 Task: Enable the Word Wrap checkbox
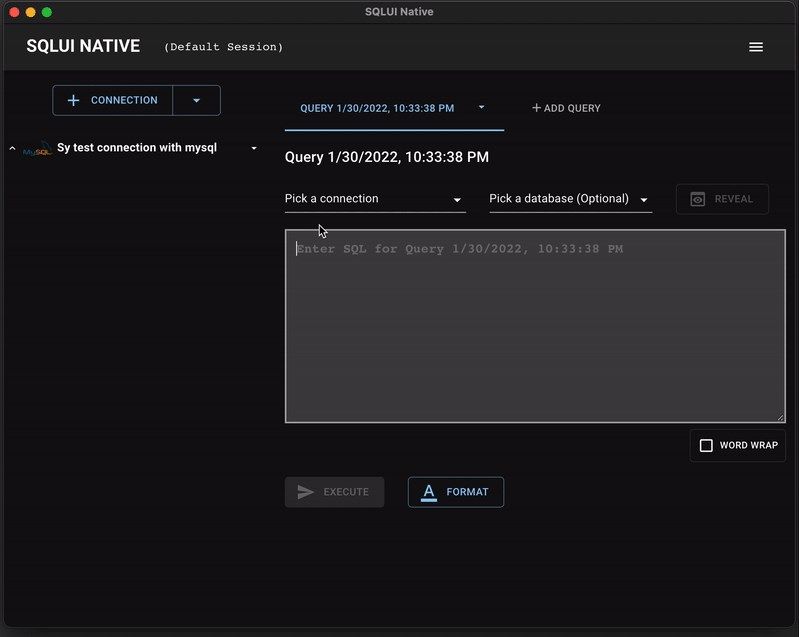click(706, 445)
